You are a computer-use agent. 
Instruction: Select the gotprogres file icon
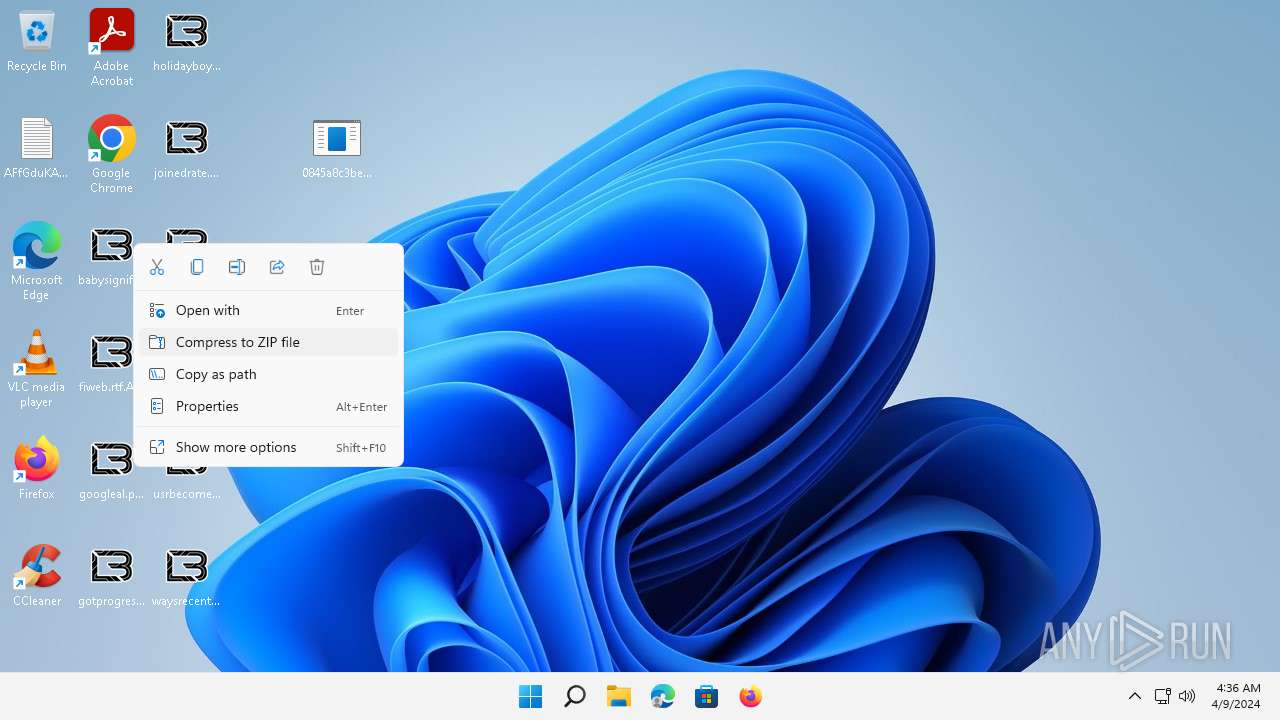(x=112, y=577)
